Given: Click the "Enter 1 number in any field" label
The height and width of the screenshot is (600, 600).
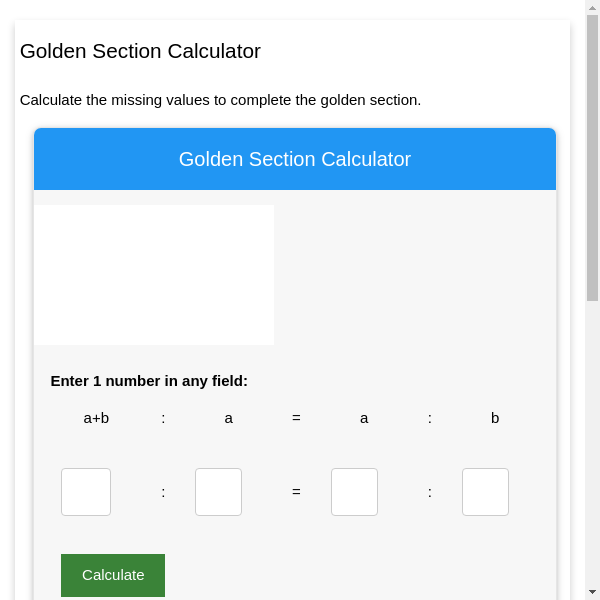Looking at the screenshot, I should tap(149, 381).
